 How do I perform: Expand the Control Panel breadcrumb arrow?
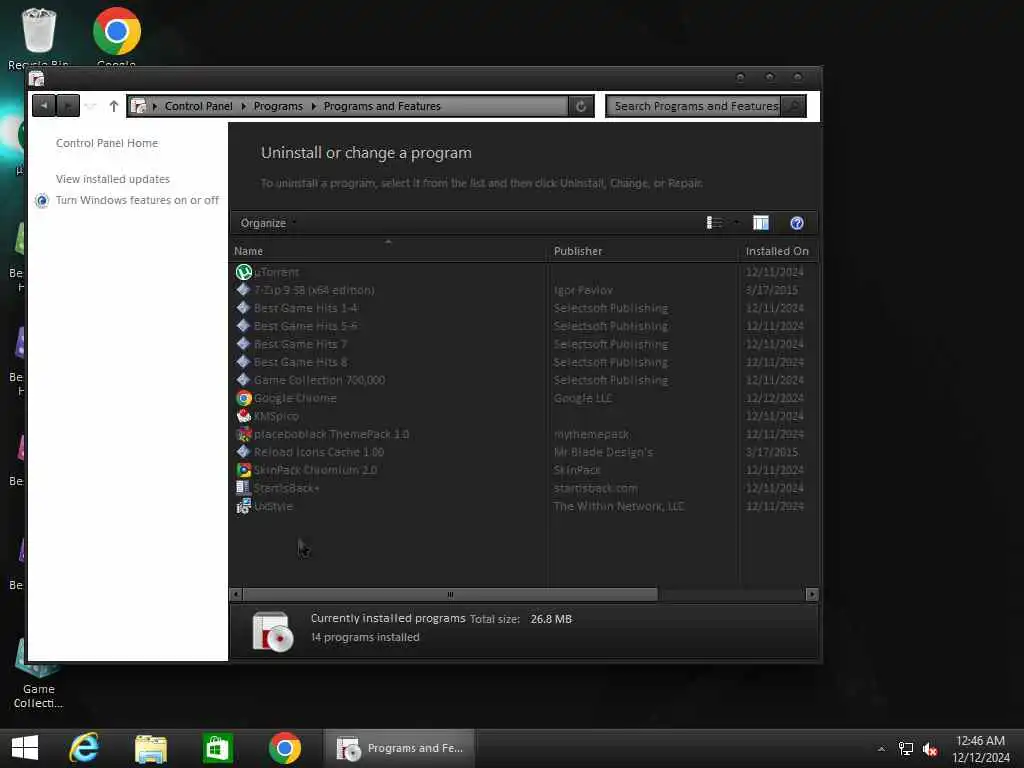pos(244,106)
